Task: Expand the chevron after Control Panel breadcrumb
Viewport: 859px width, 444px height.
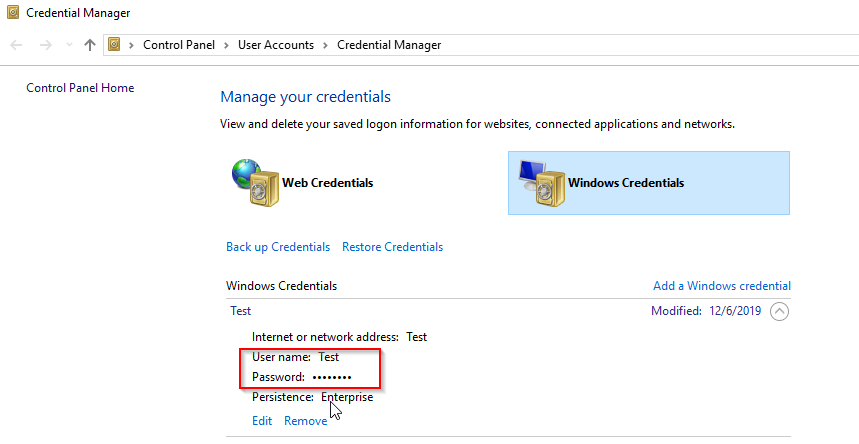Action: [226, 45]
